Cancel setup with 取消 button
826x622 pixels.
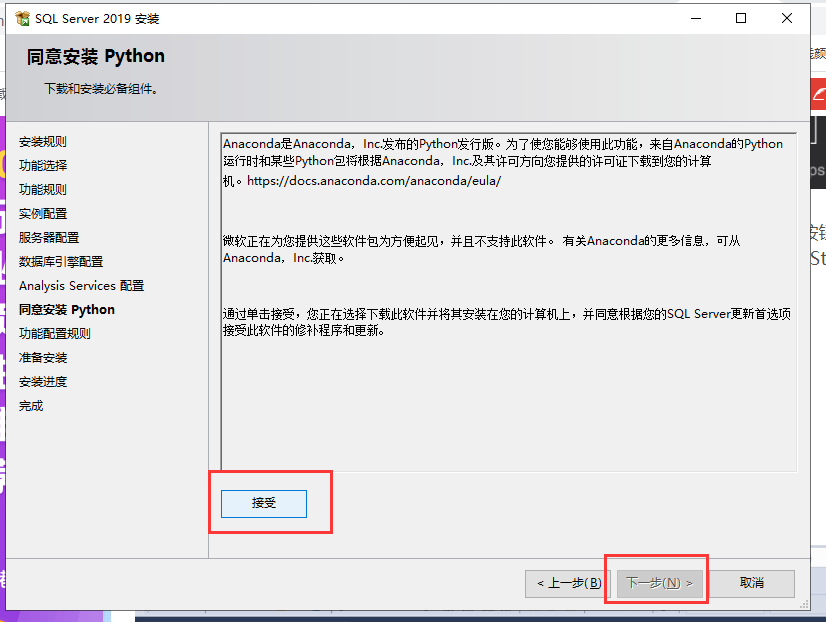pos(752,583)
